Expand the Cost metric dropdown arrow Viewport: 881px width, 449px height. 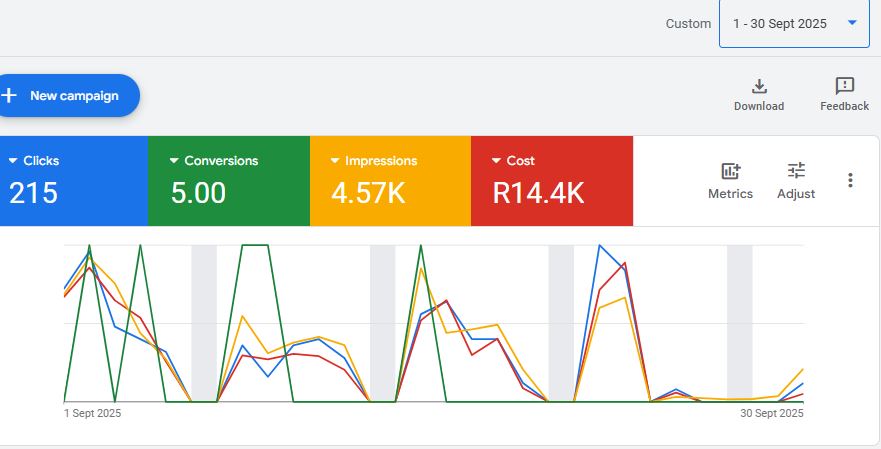(497, 161)
